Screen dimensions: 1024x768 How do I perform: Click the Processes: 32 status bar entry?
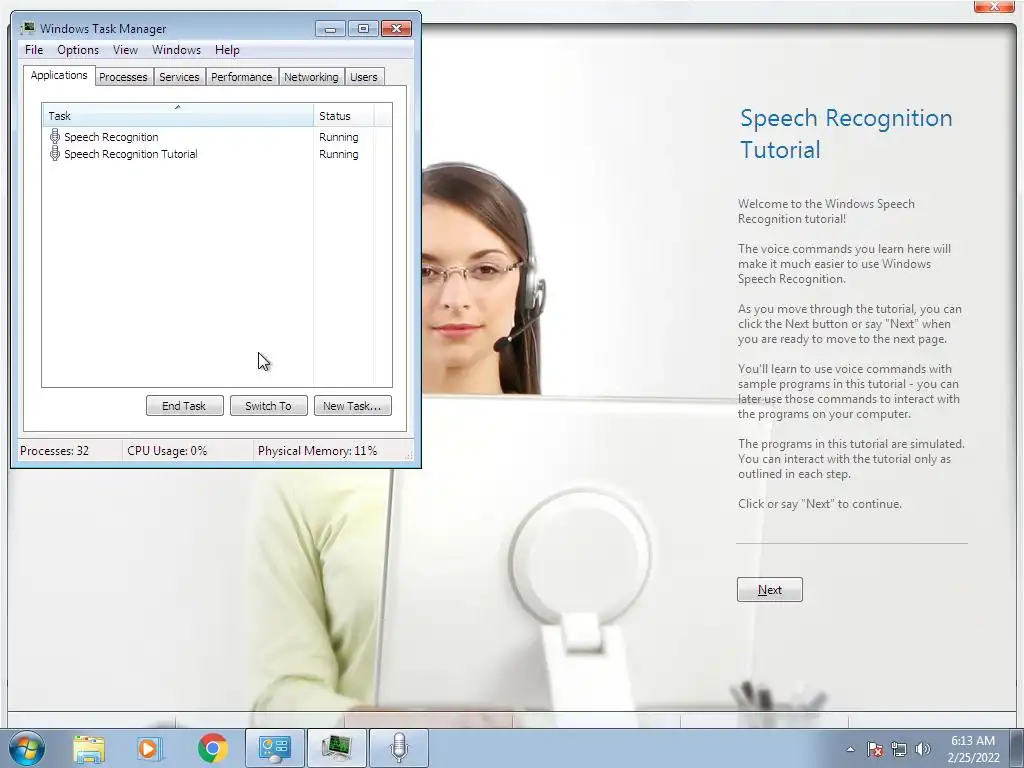click(x=54, y=451)
